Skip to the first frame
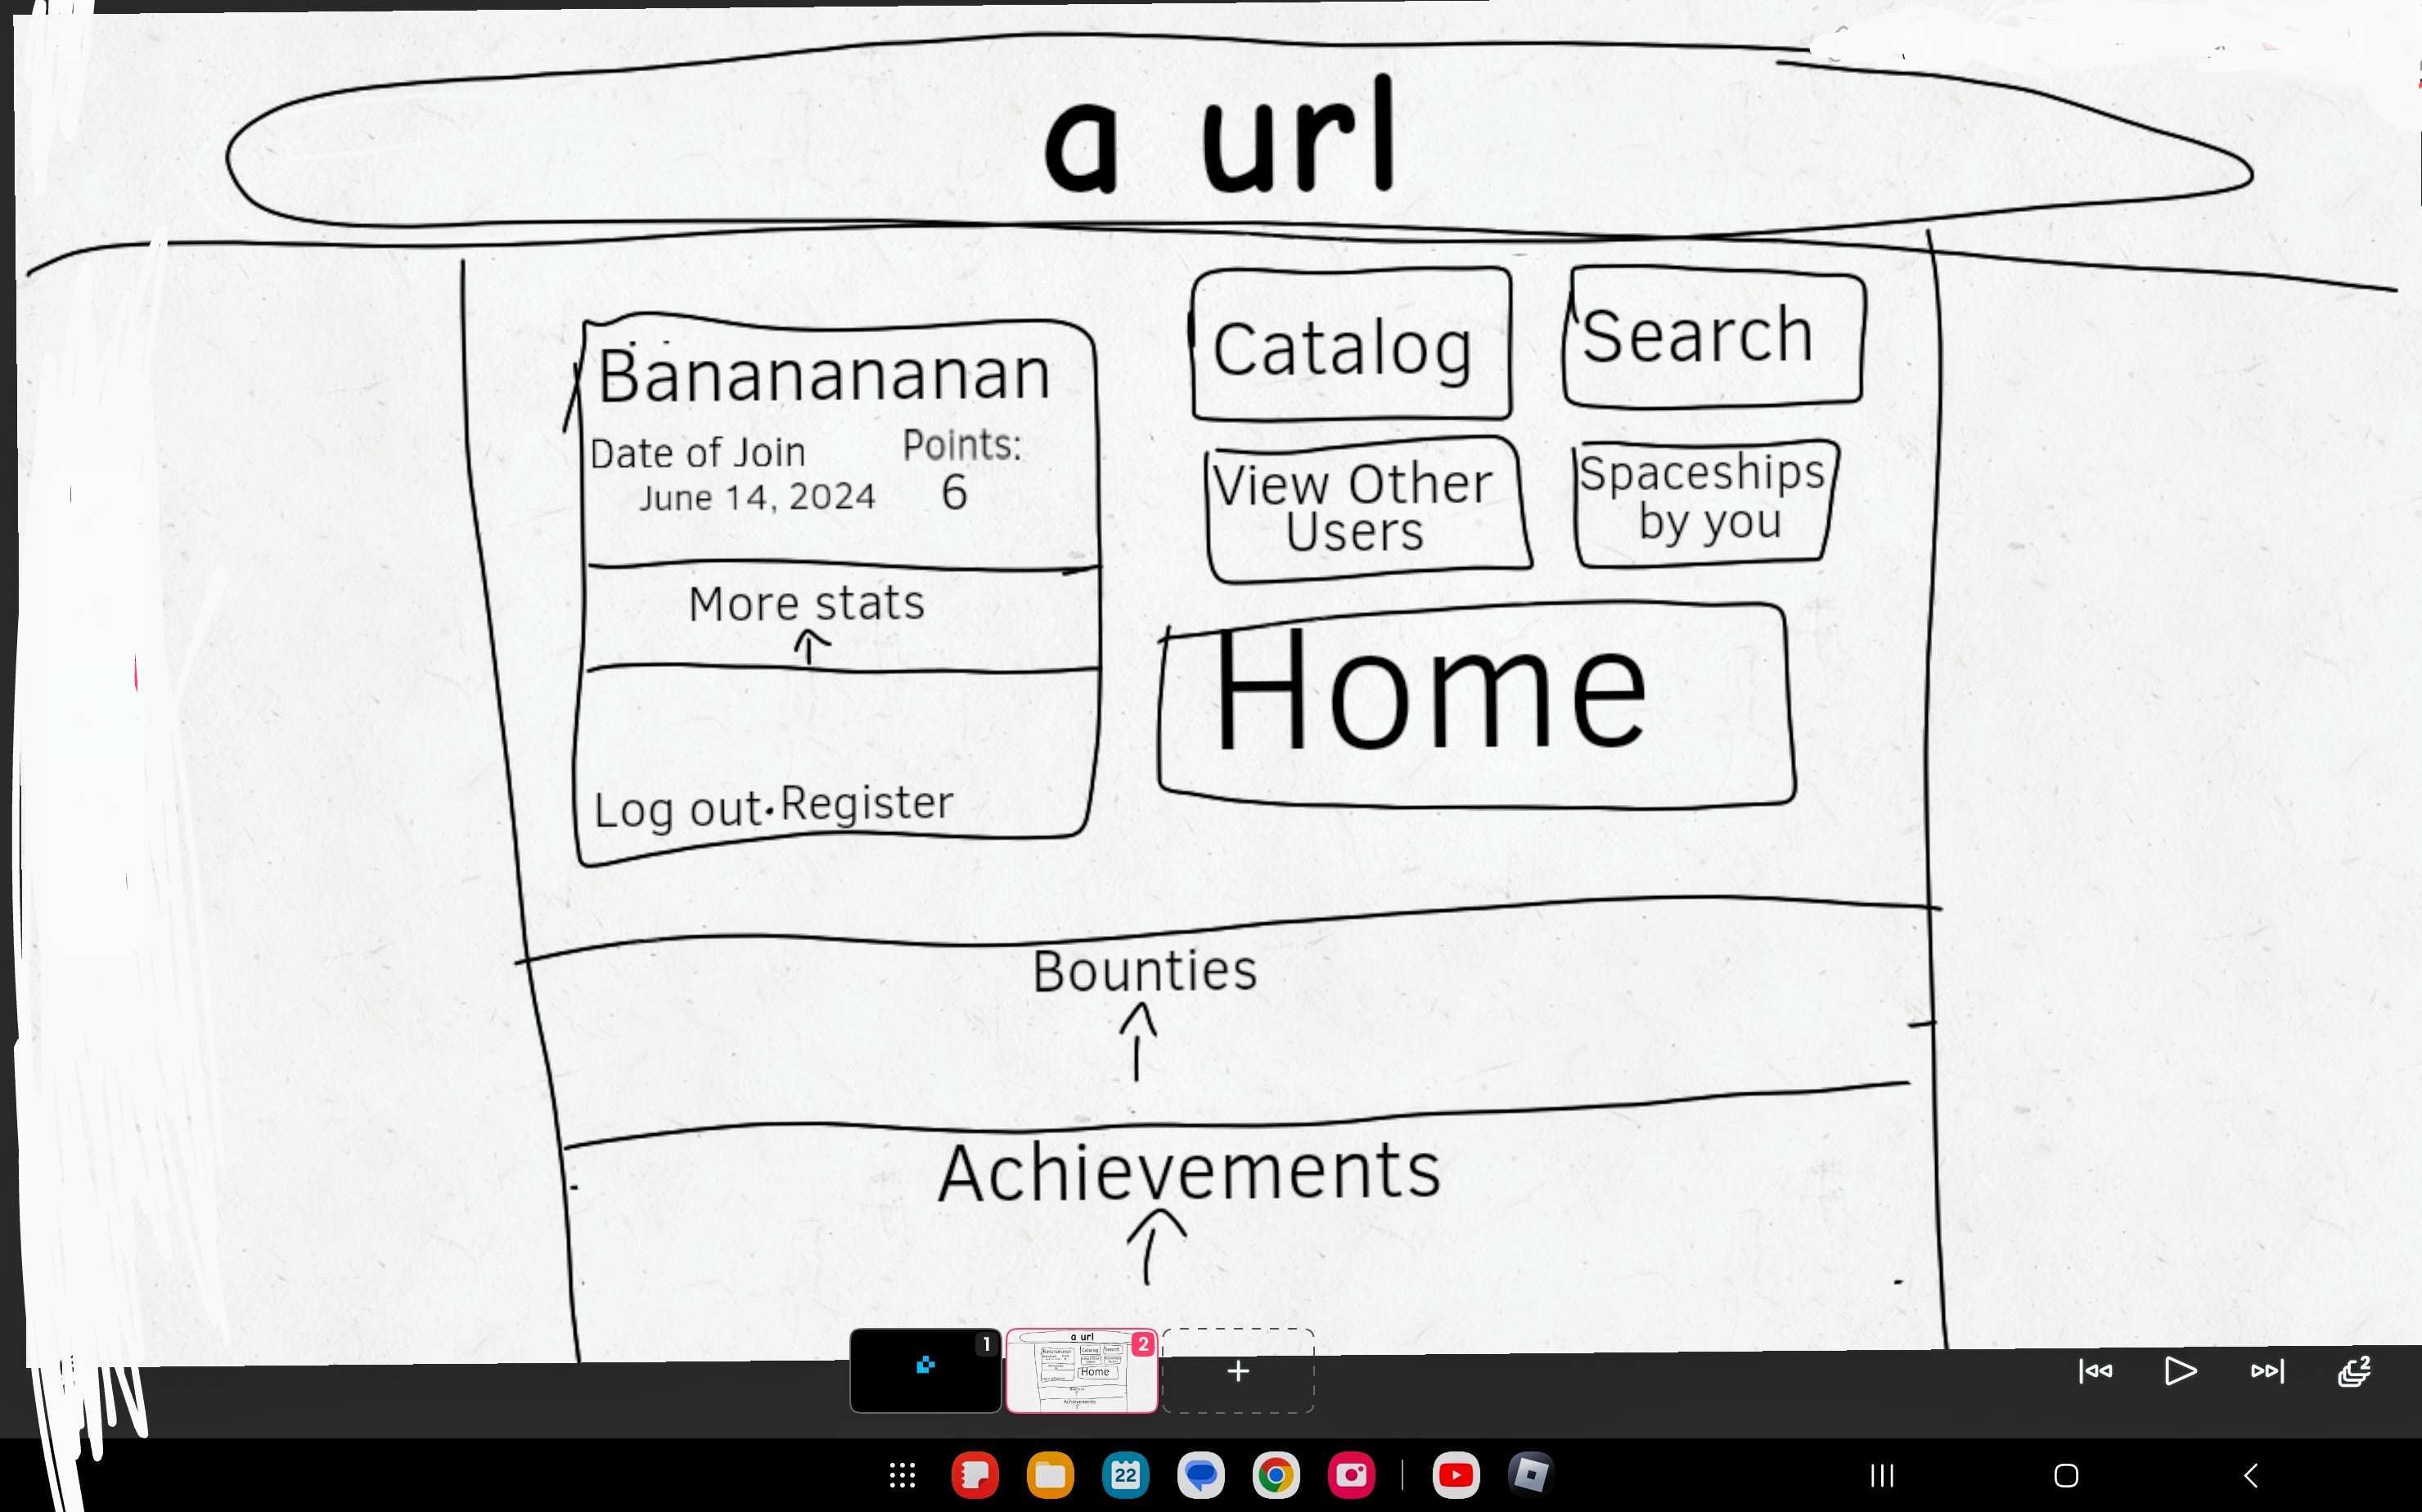Image resolution: width=2422 pixels, height=1512 pixels. pos(2096,1371)
